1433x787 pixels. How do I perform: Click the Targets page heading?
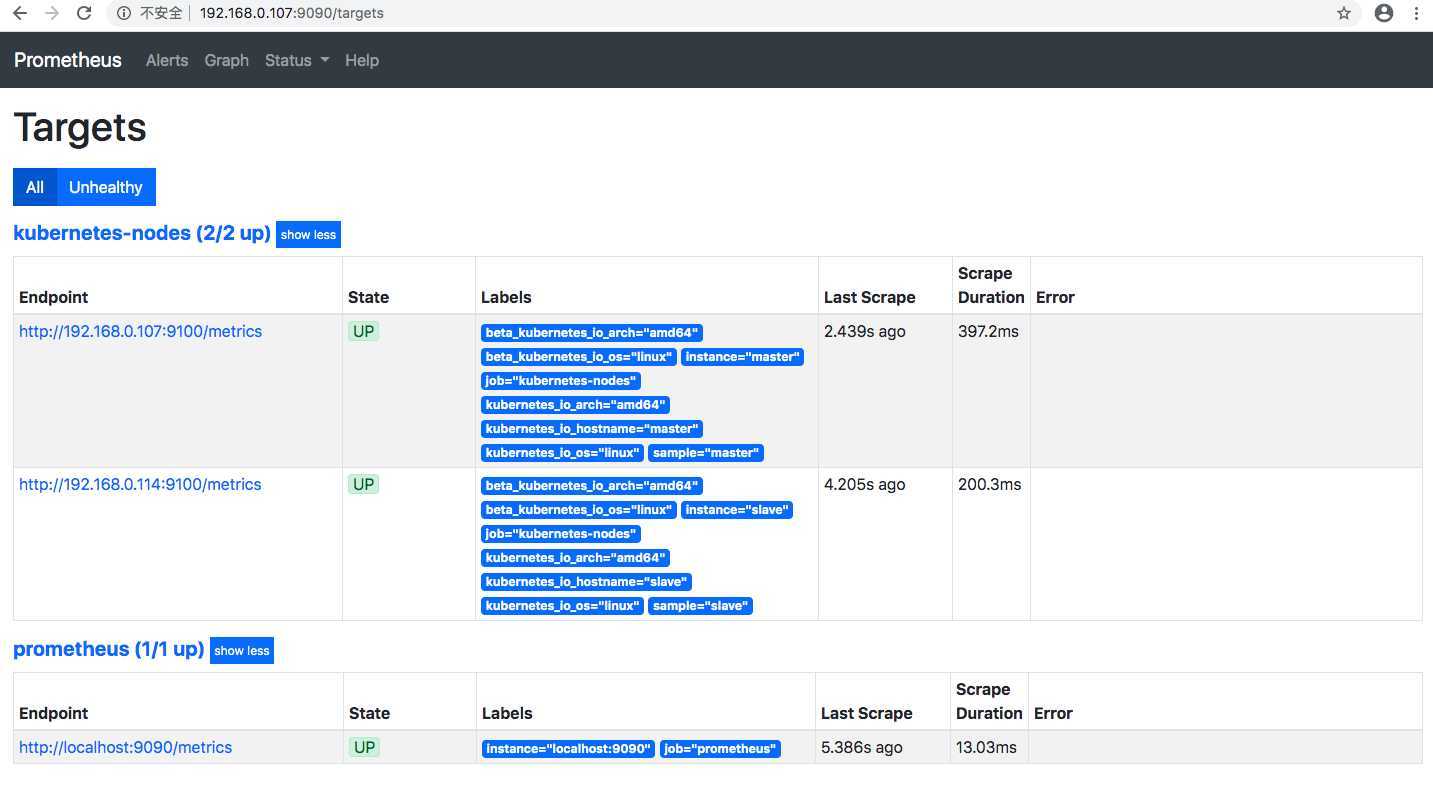[x=80, y=128]
